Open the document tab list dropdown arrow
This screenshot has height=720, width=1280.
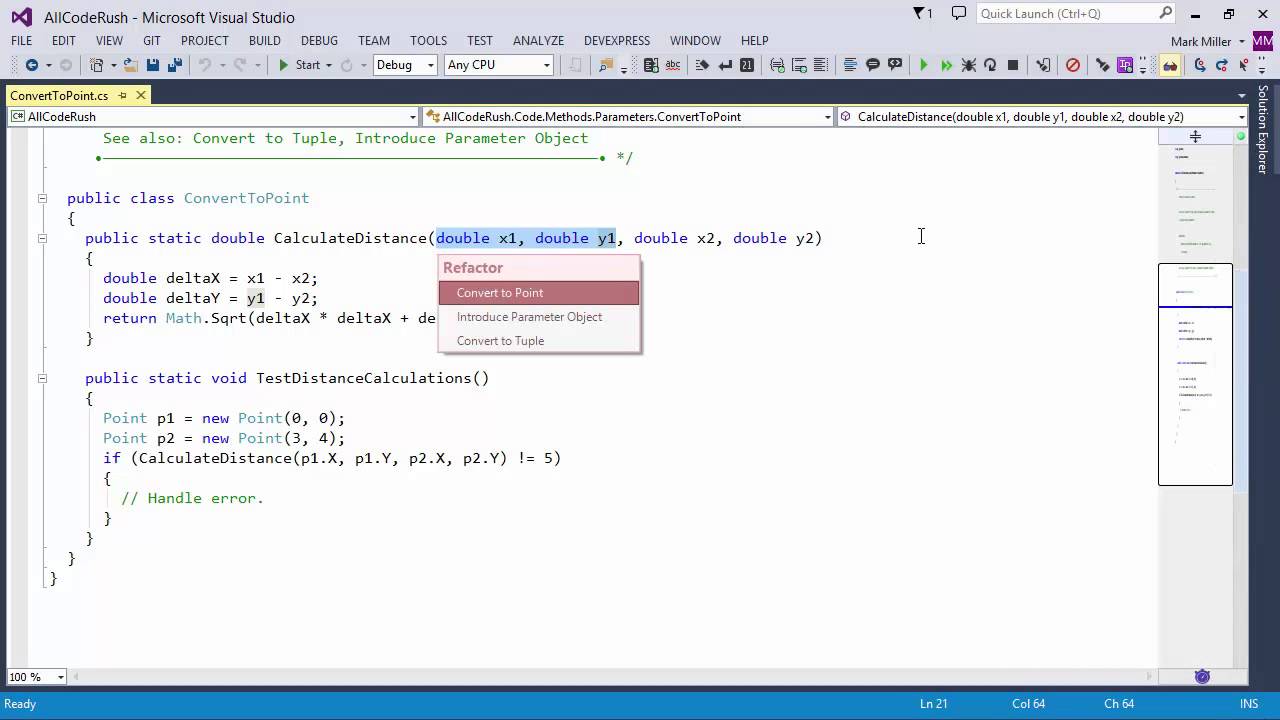click(x=1242, y=96)
